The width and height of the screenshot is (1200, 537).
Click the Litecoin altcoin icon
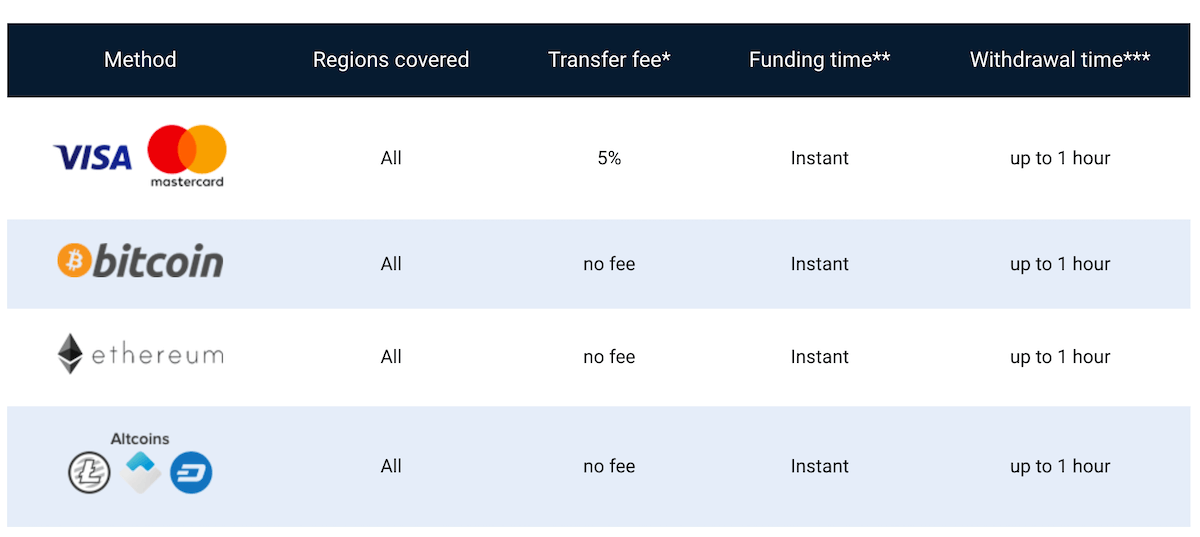click(88, 473)
